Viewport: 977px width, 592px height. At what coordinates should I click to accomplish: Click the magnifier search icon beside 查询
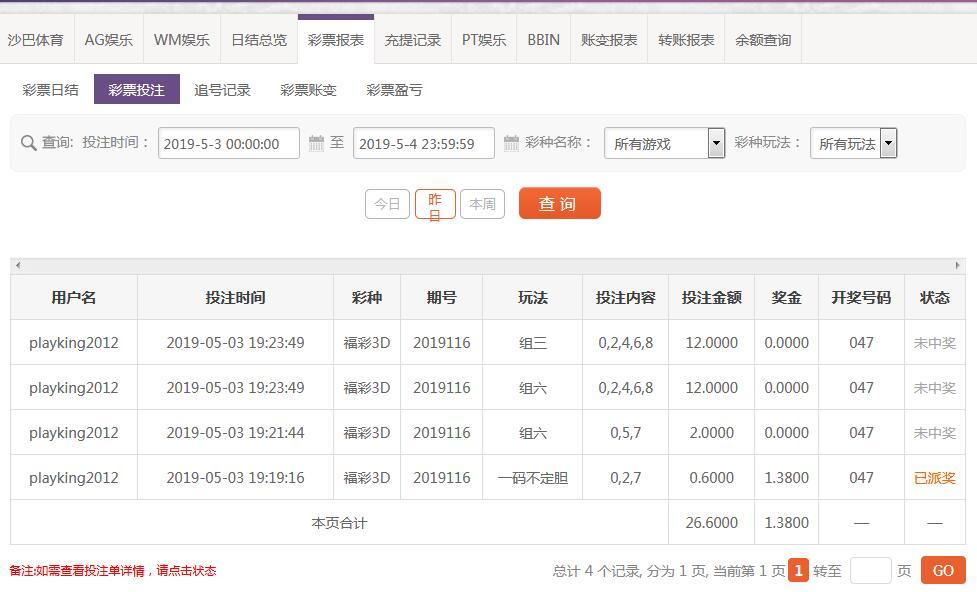pyautogui.click(x=28, y=143)
